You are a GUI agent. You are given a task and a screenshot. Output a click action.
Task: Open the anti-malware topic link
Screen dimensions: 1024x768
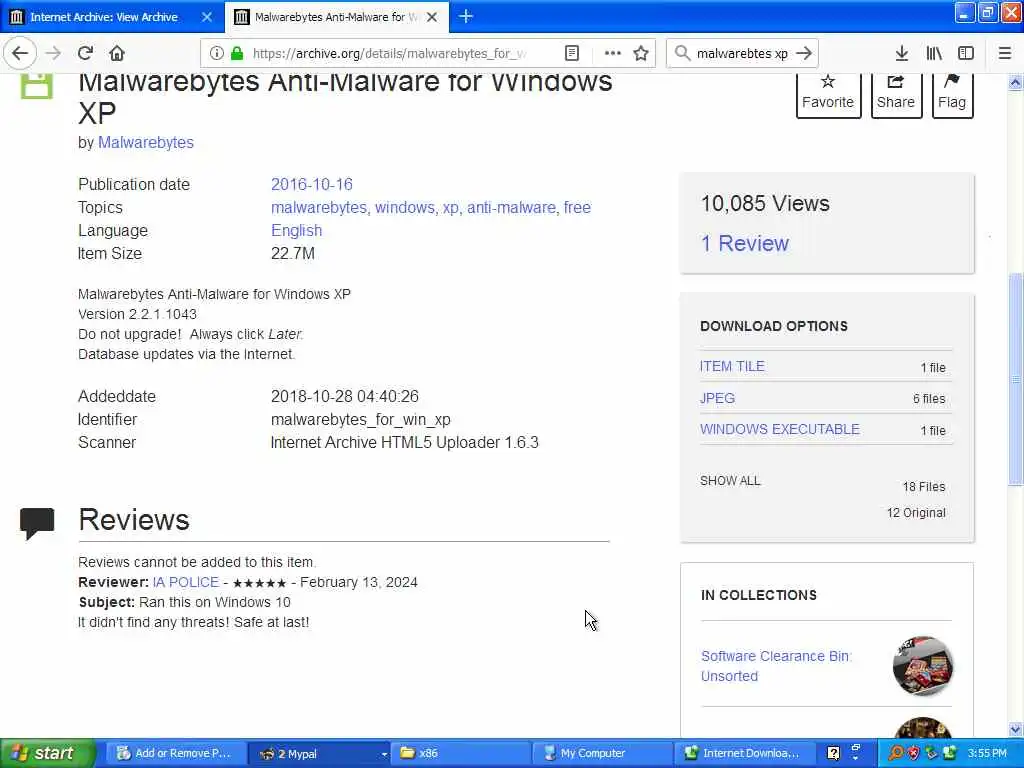pyautogui.click(x=511, y=207)
